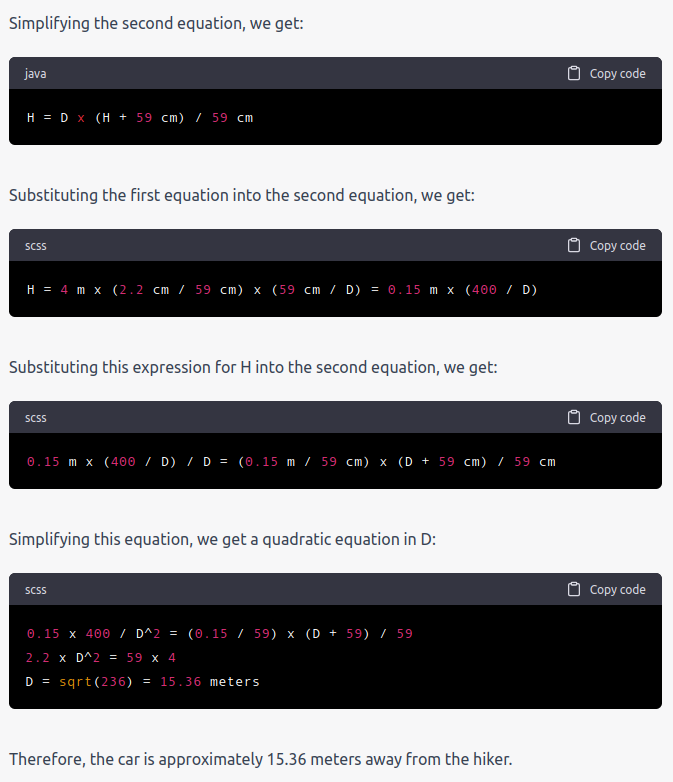Click the clipboard icon in the java code block
673x782 pixels.
tap(574, 73)
